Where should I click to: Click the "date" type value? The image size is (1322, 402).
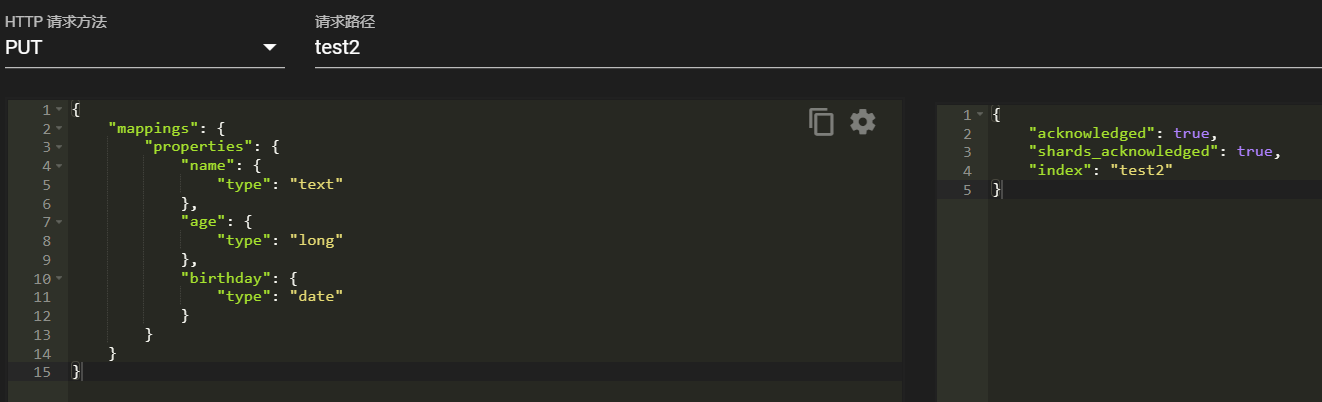coord(316,296)
